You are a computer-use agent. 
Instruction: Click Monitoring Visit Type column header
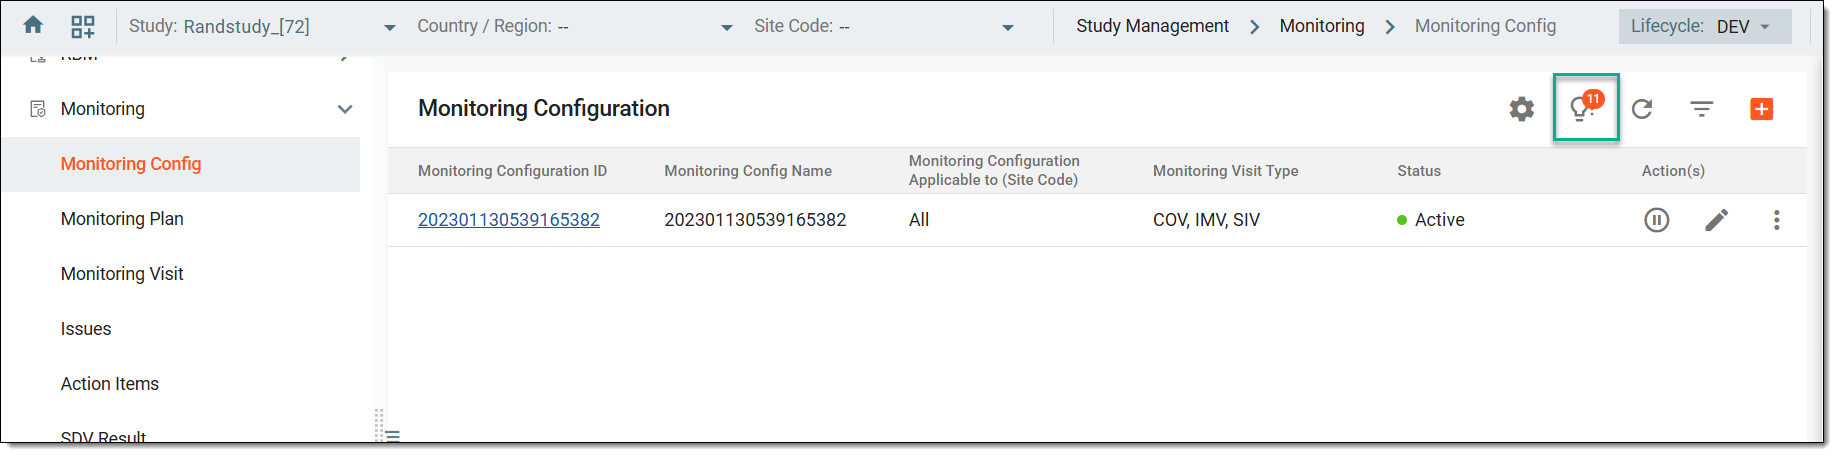coord(1225,171)
